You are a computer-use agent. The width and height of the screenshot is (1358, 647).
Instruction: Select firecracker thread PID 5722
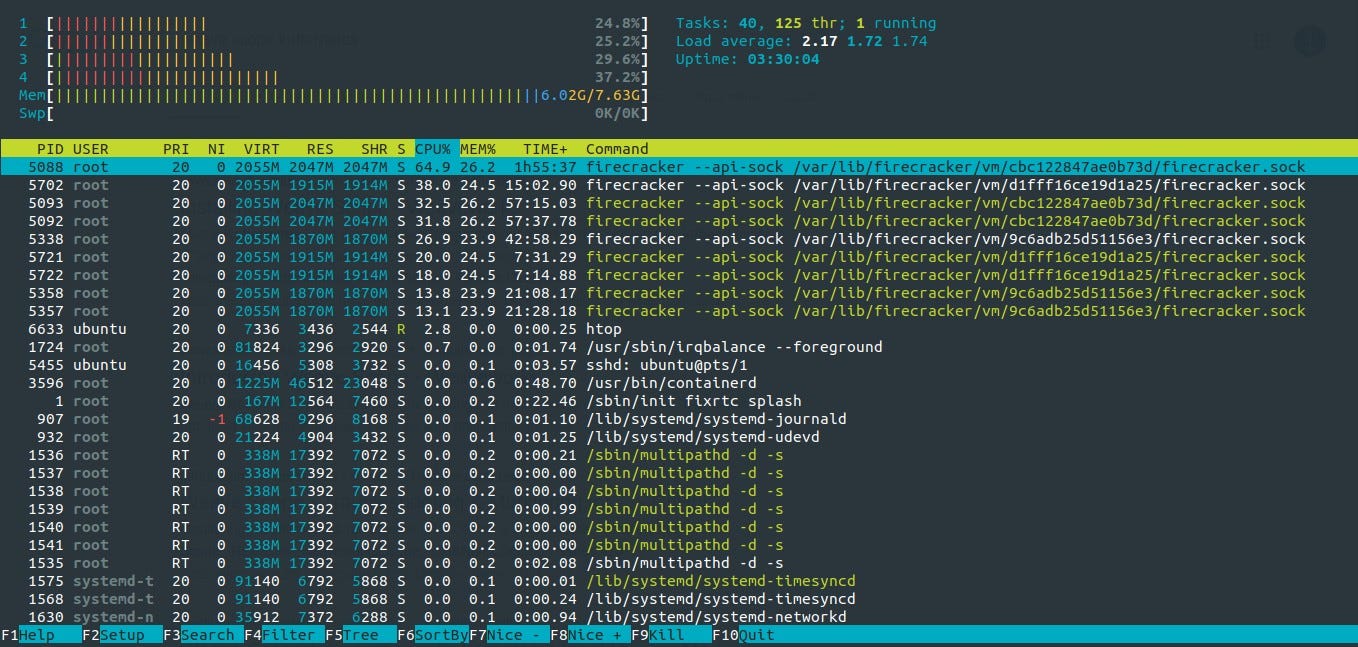(x=679, y=275)
